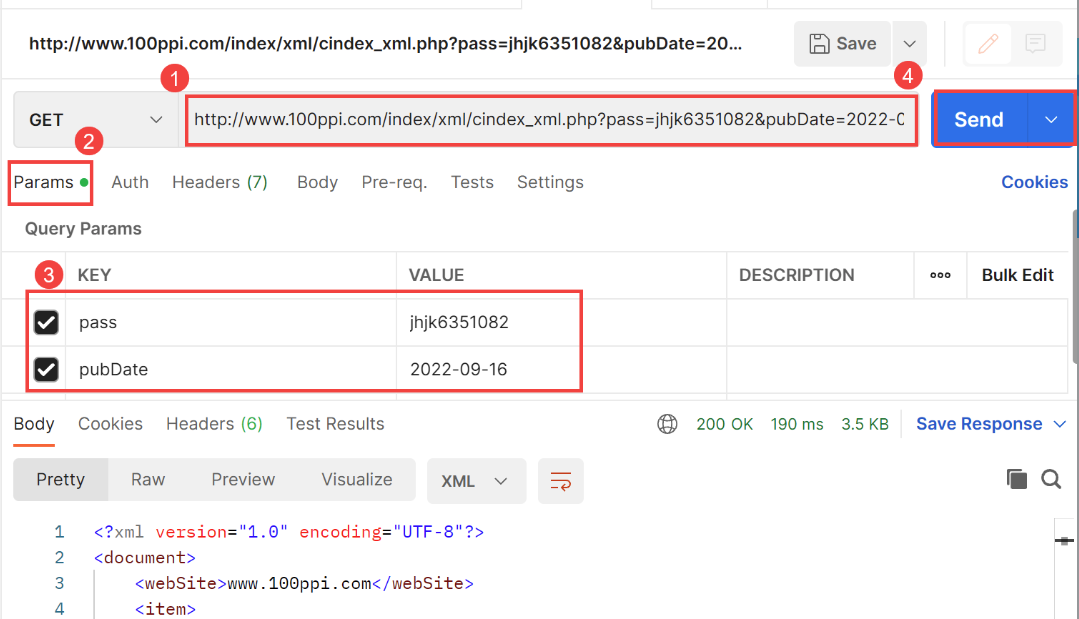Click the Save button
The image size is (1079, 619).
842,44
